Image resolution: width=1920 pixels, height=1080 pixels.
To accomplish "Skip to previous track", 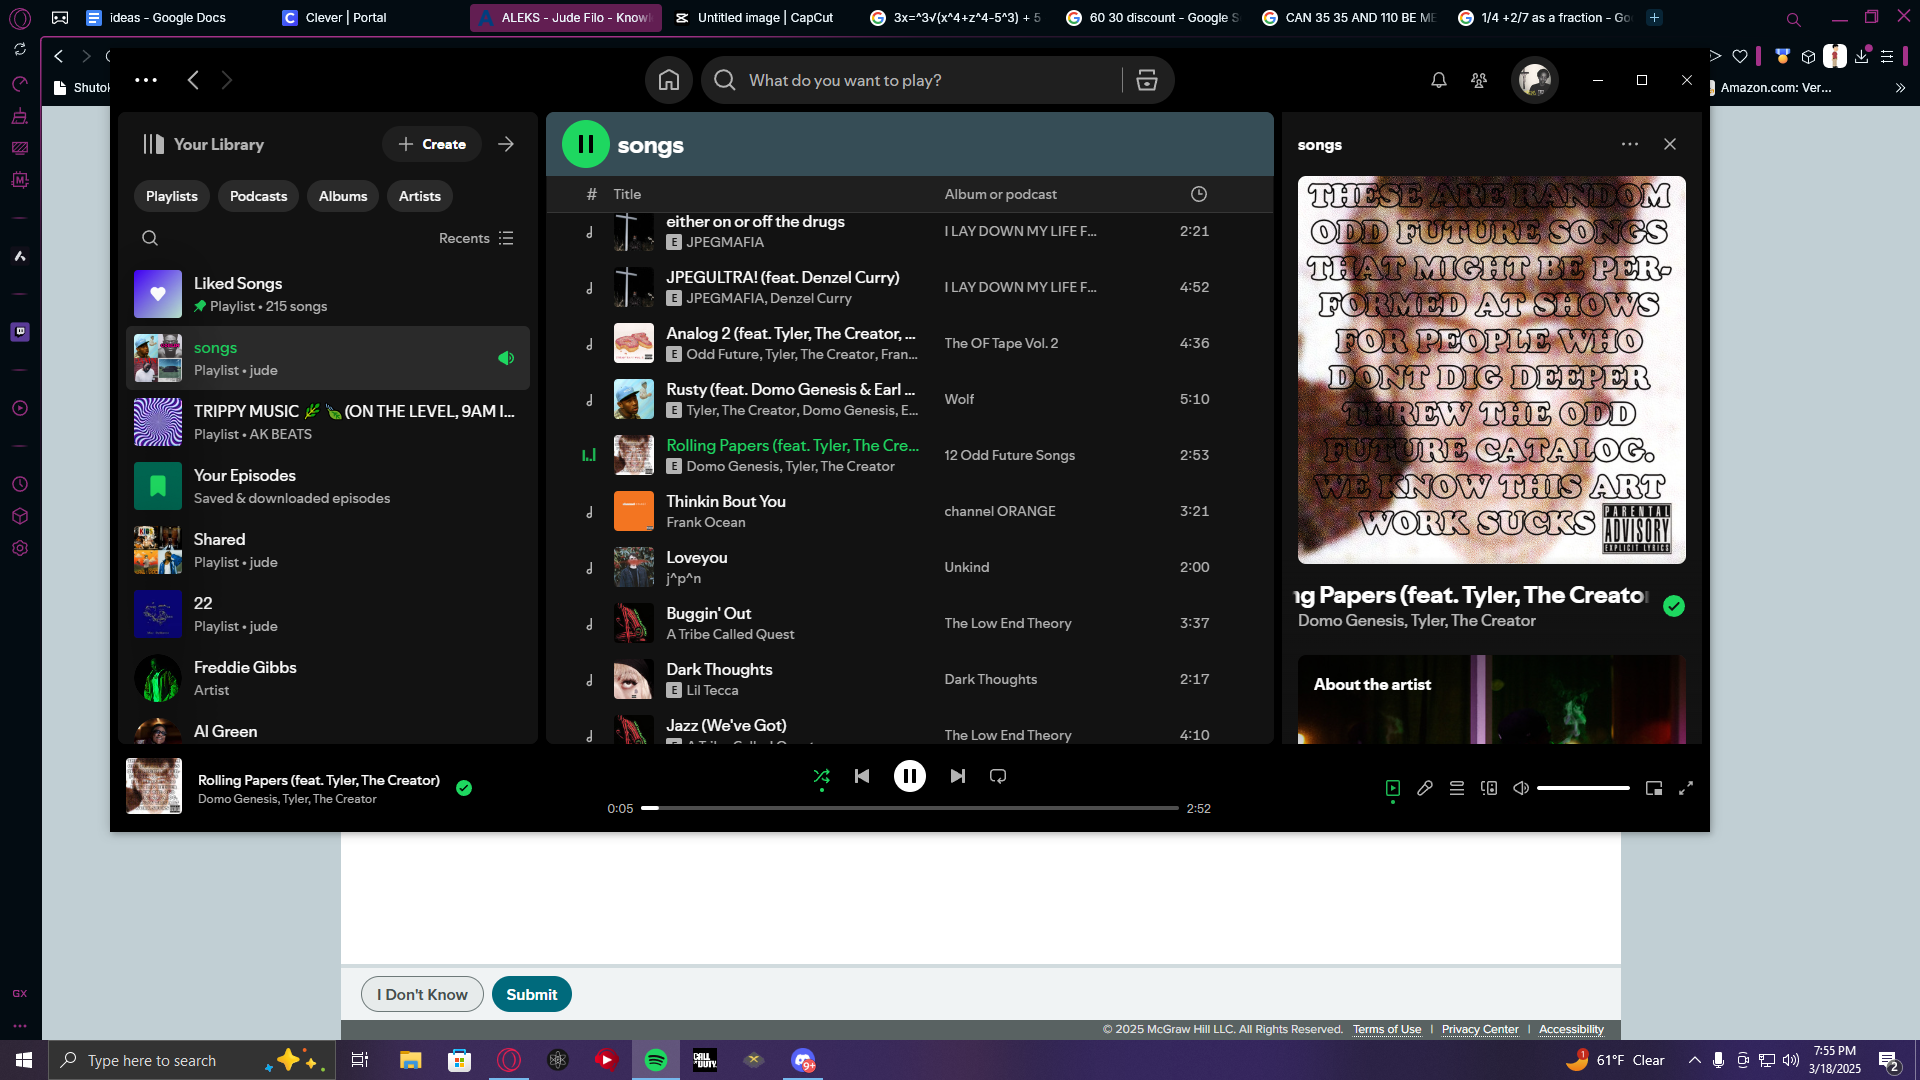I will (x=862, y=776).
